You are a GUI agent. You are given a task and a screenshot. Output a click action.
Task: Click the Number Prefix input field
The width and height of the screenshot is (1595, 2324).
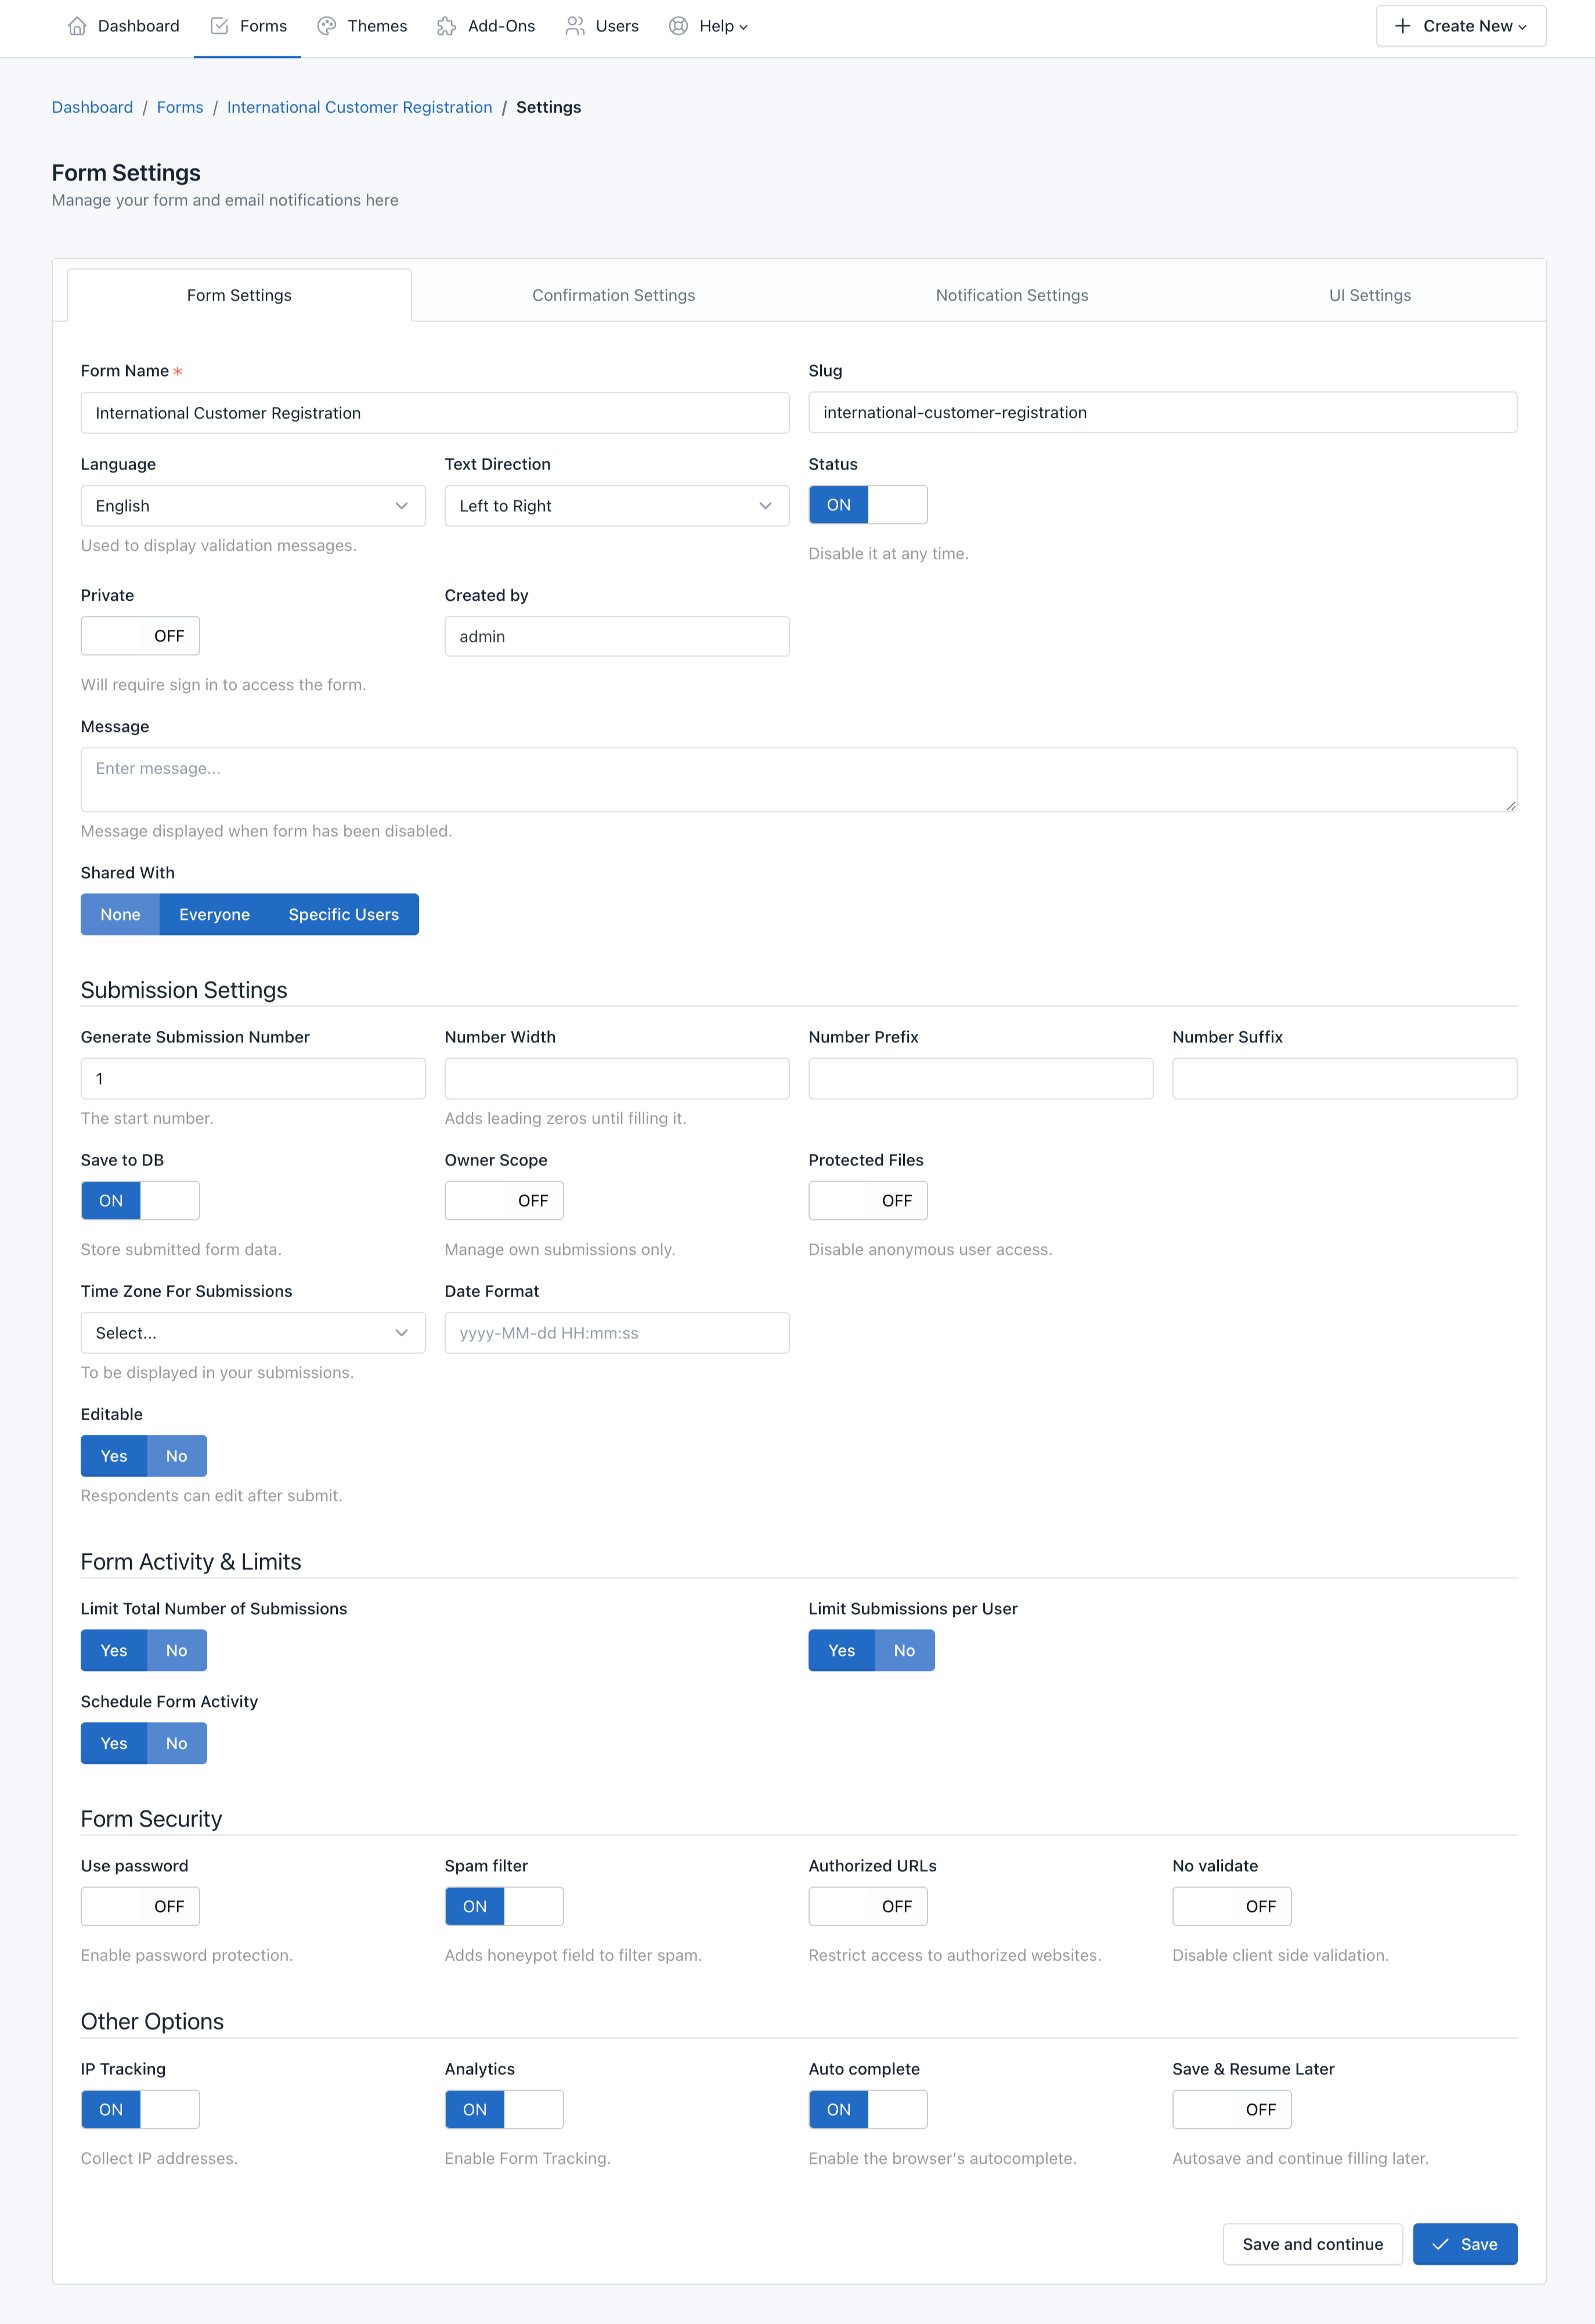click(x=980, y=1078)
